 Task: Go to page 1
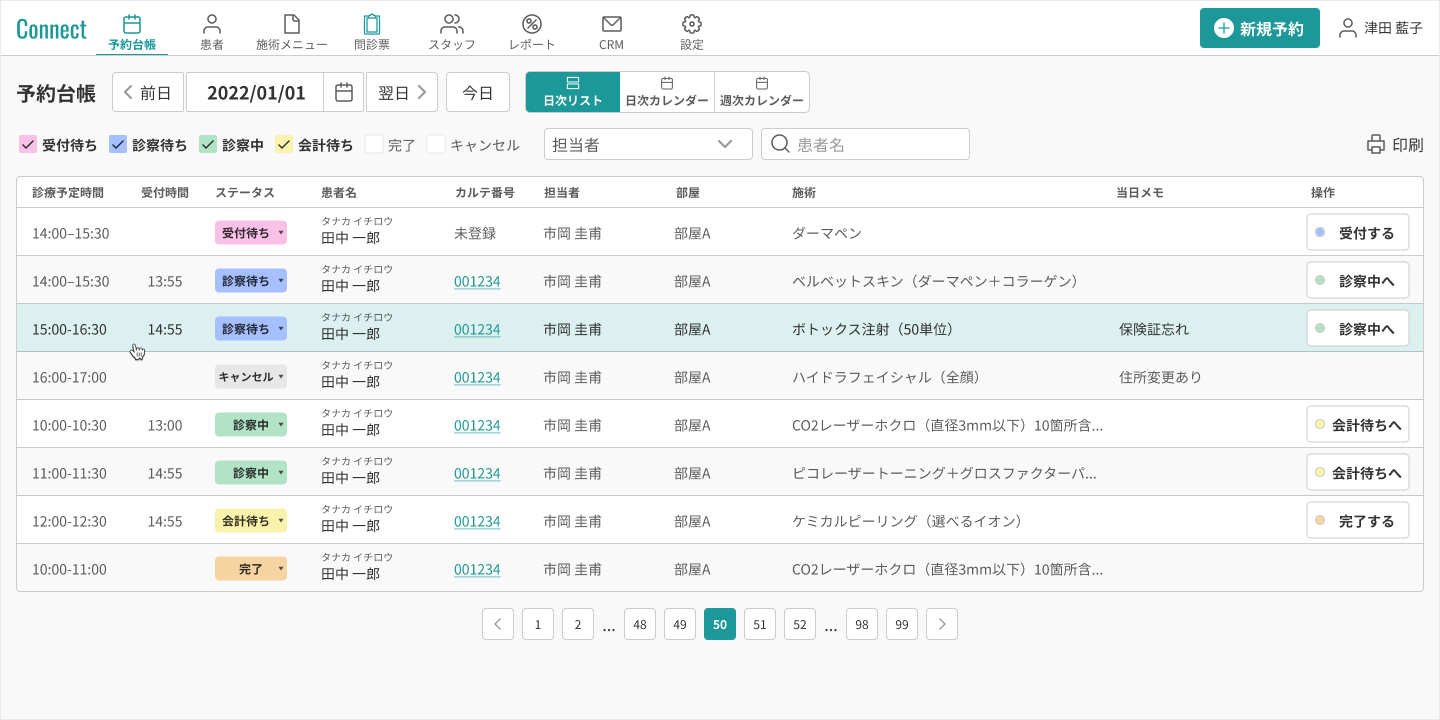click(538, 624)
